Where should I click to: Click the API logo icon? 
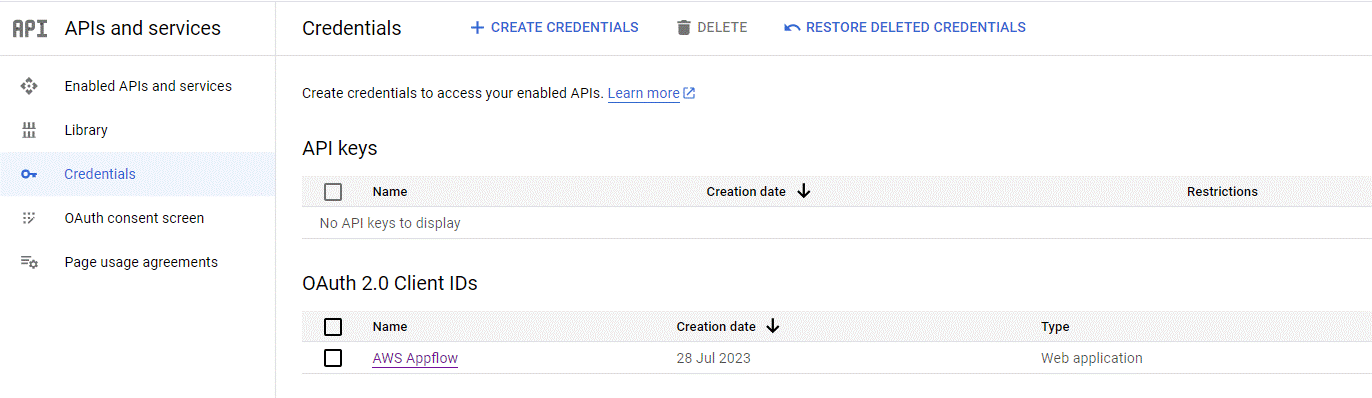[x=30, y=28]
